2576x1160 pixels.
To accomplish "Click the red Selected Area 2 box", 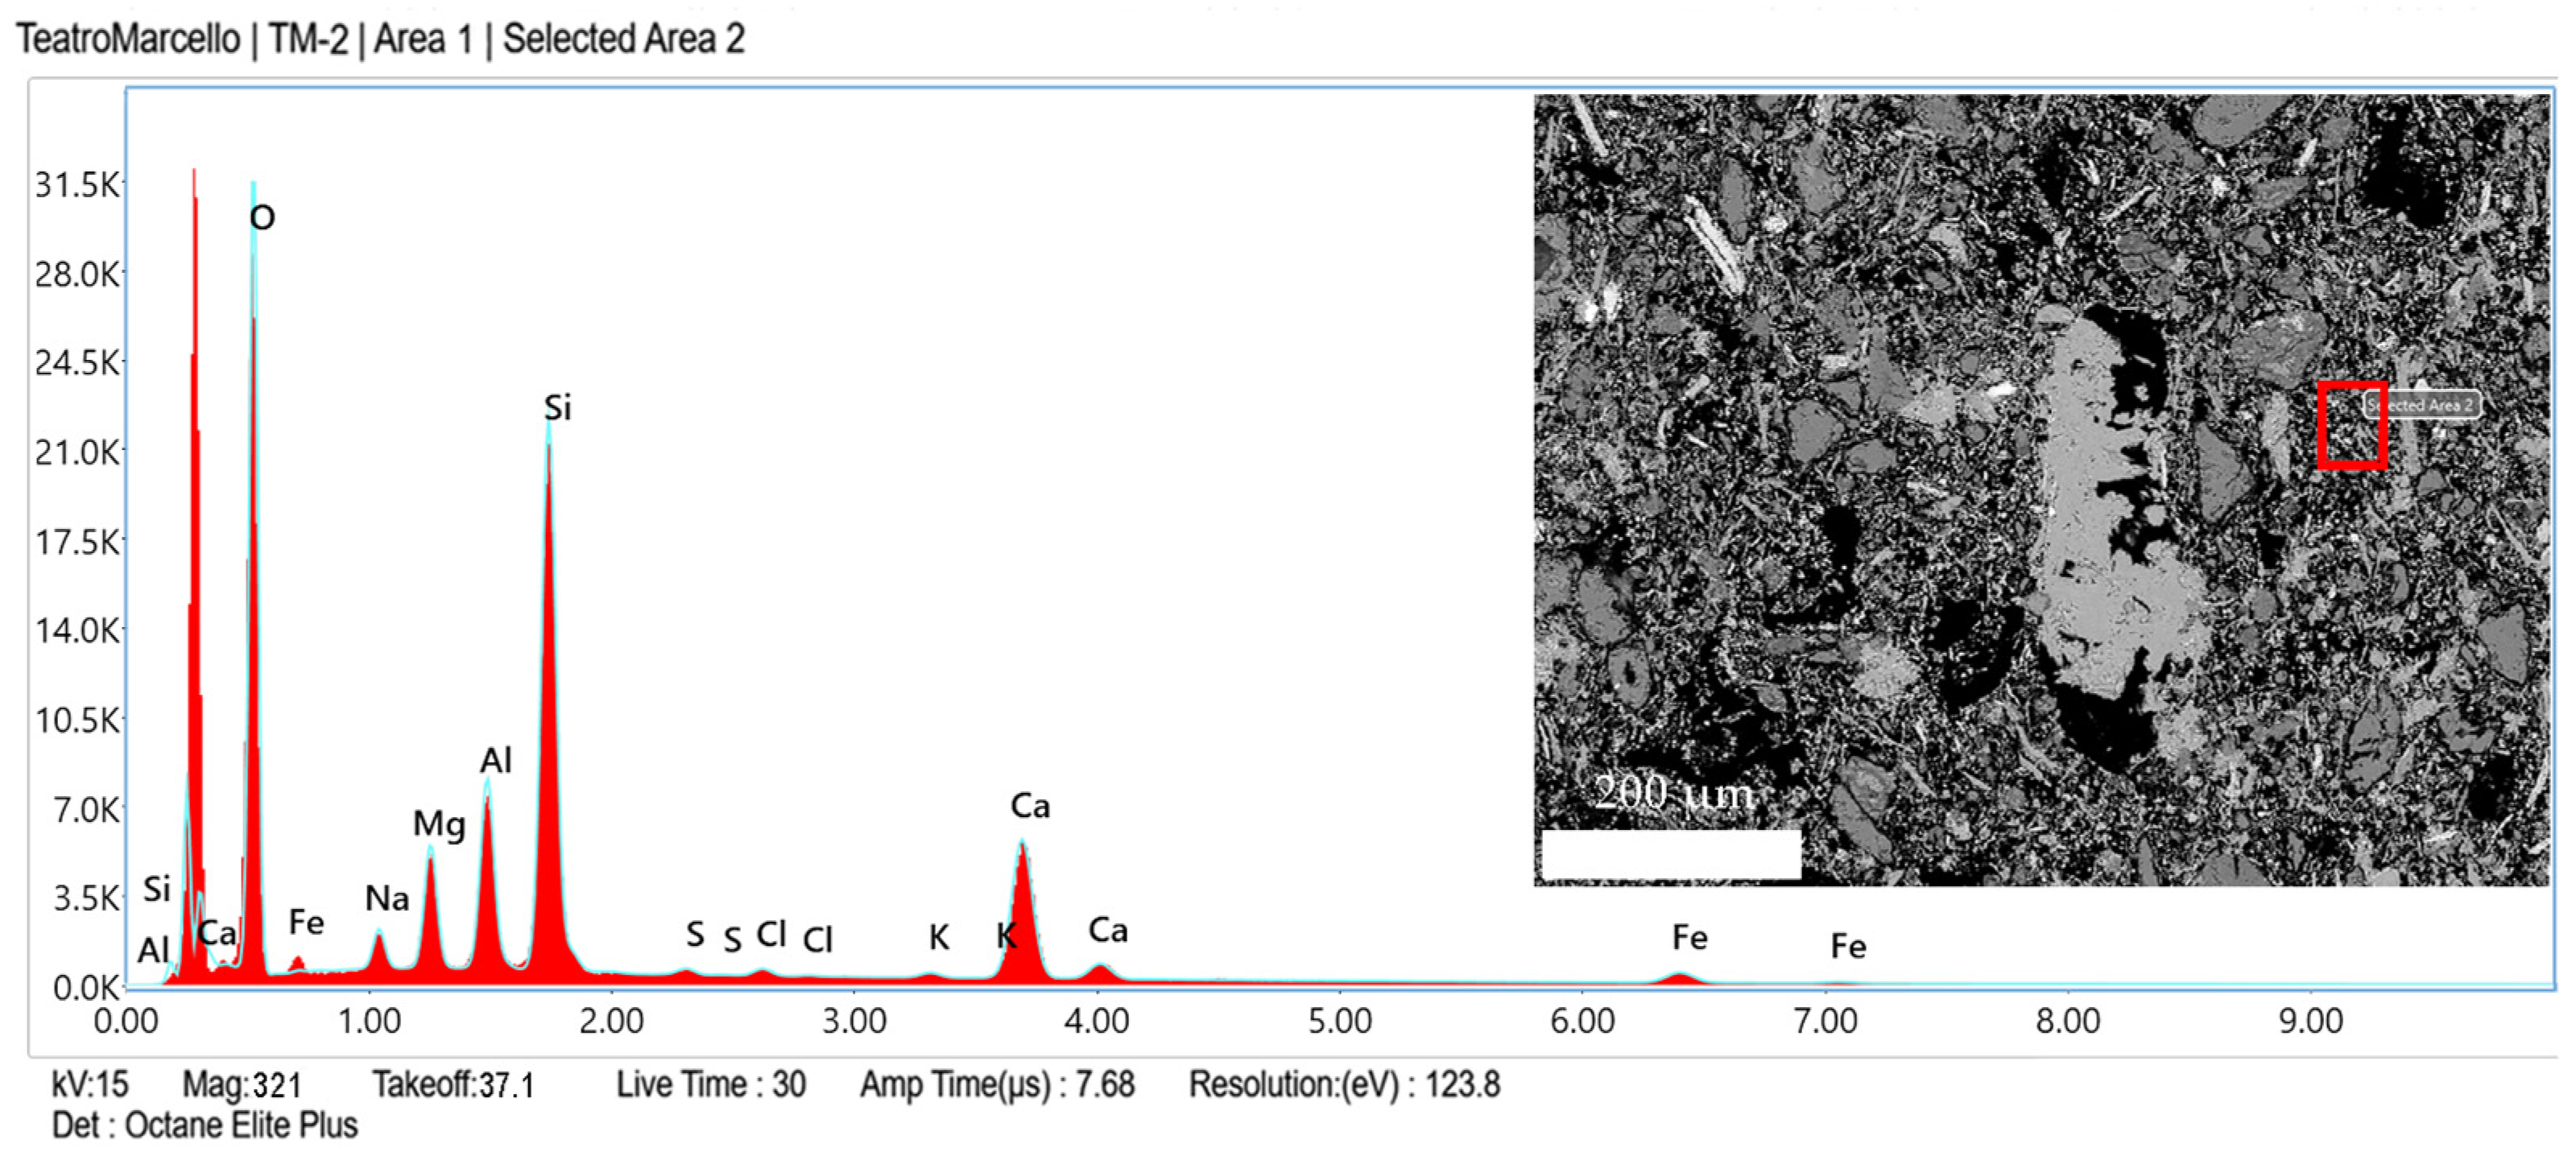I will pos(2351,425).
